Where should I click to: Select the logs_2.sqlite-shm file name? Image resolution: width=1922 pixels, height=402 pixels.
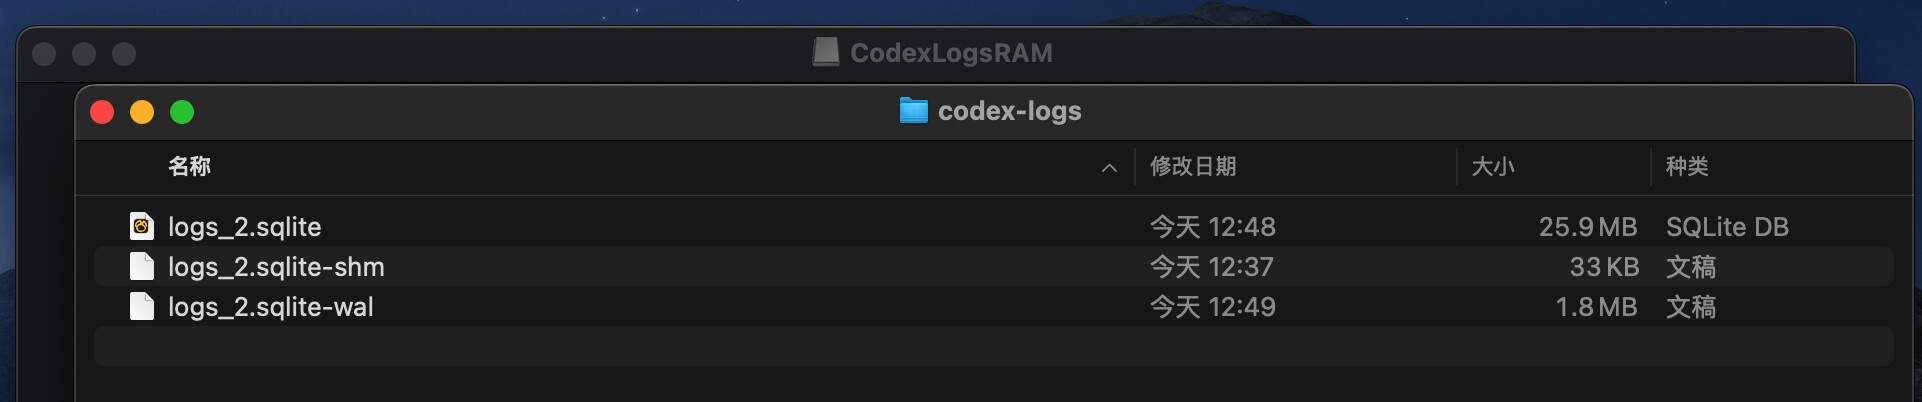click(276, 267)
